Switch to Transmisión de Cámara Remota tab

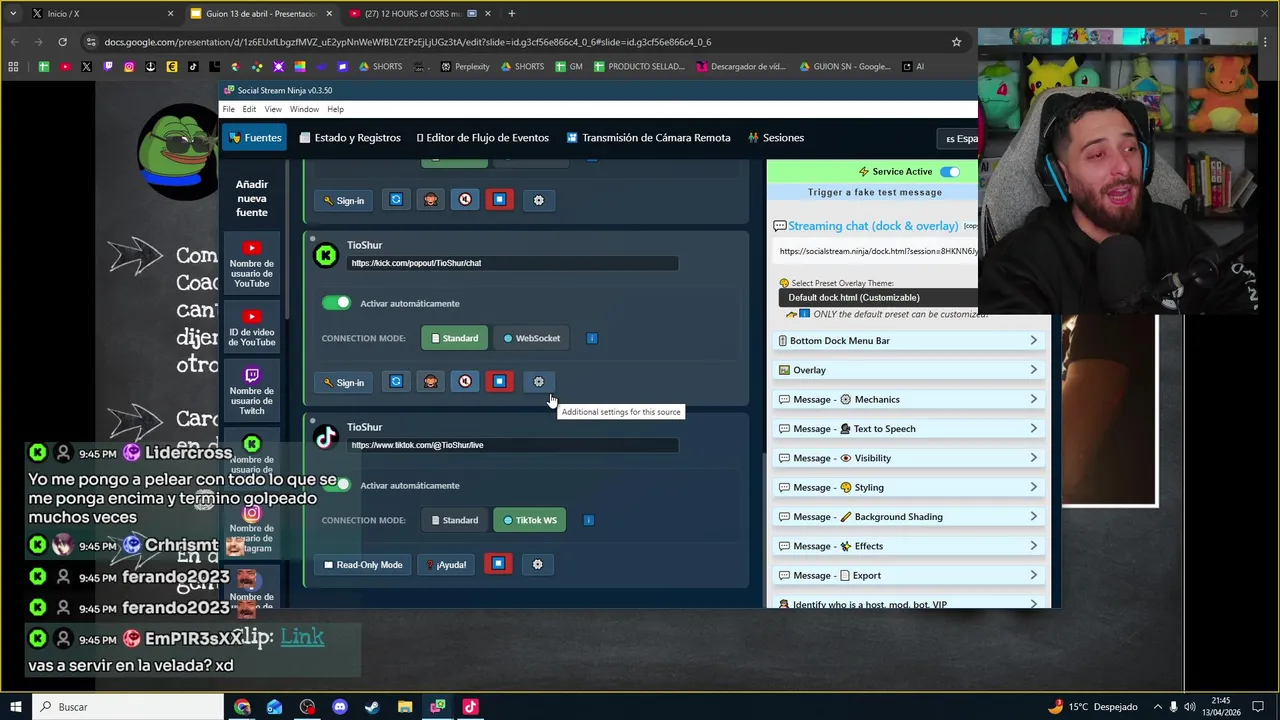point(648,138)
